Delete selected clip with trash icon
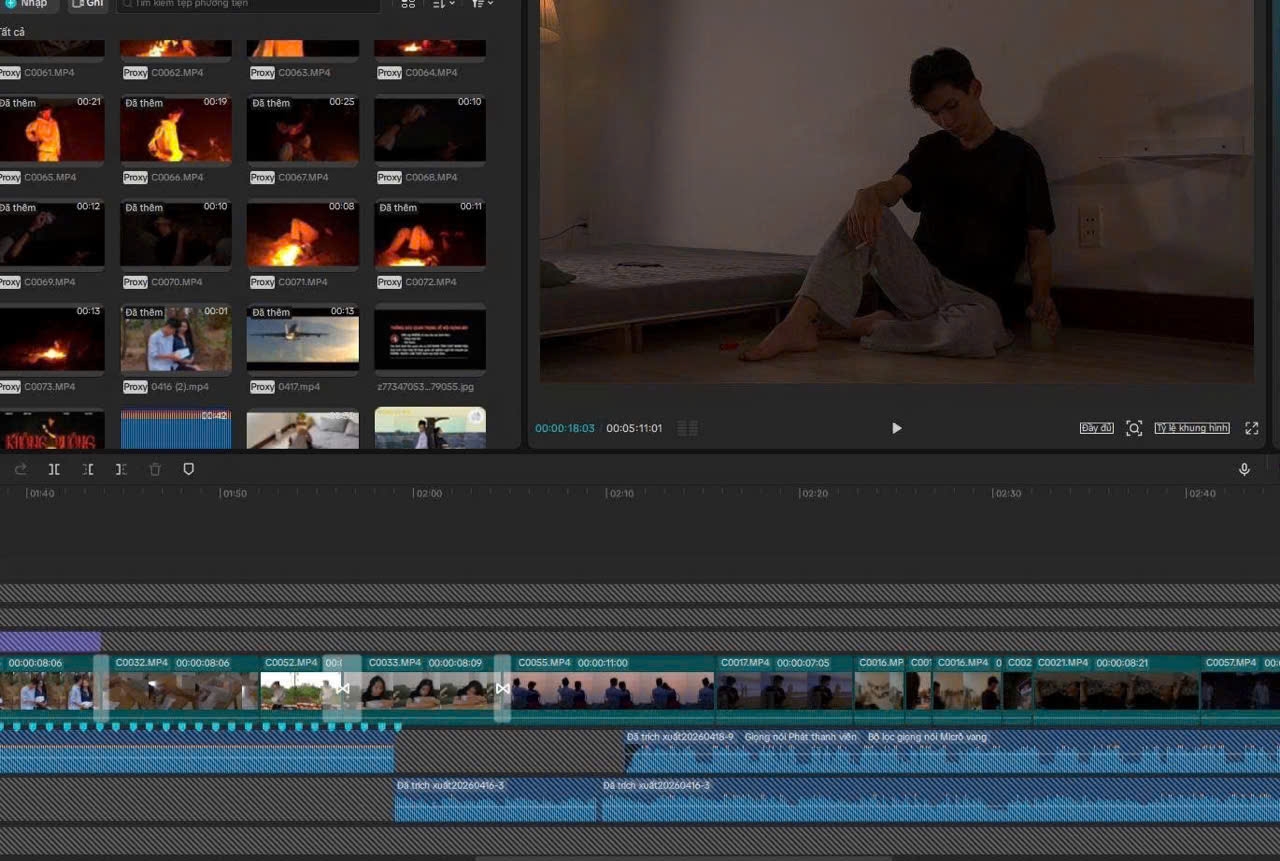Image resolution: width=1280 pixels, height=861 pixels. click(x=155, y=469)
